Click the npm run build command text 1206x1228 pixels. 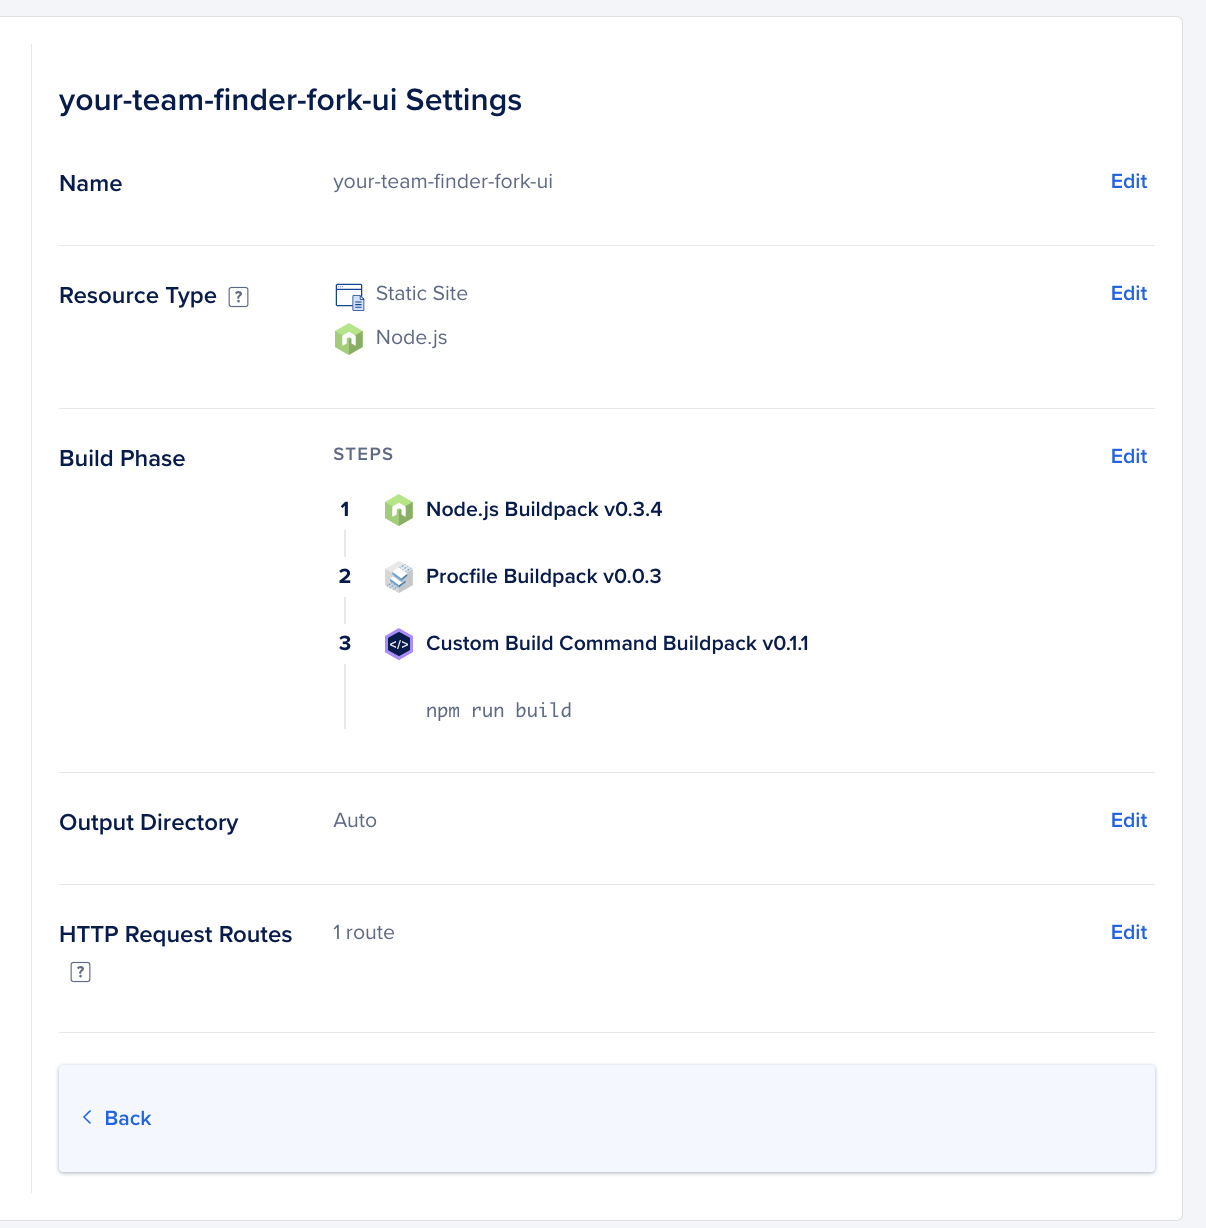pyautogui.click(x=498, y=711)
